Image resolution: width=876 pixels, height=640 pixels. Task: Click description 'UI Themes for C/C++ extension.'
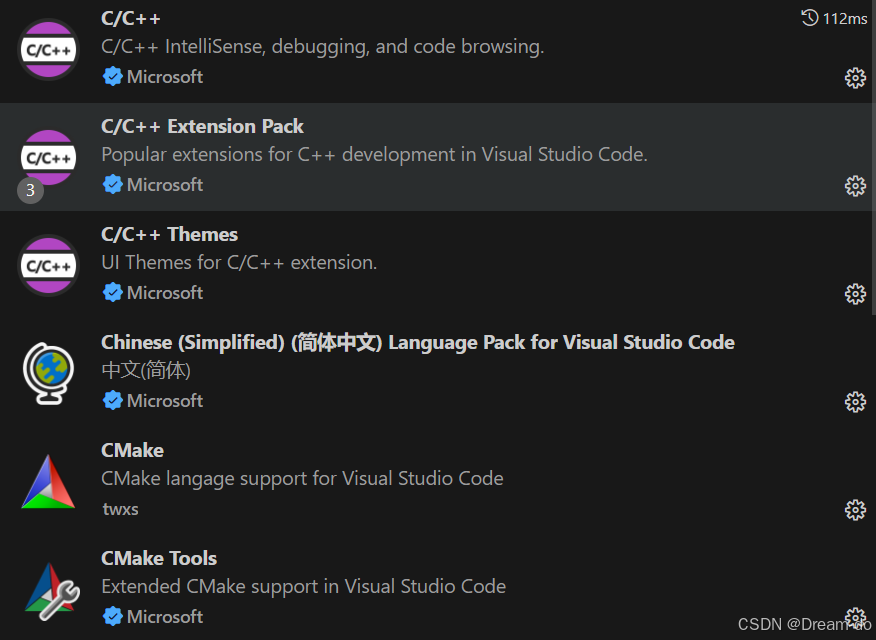pos(239,262)
